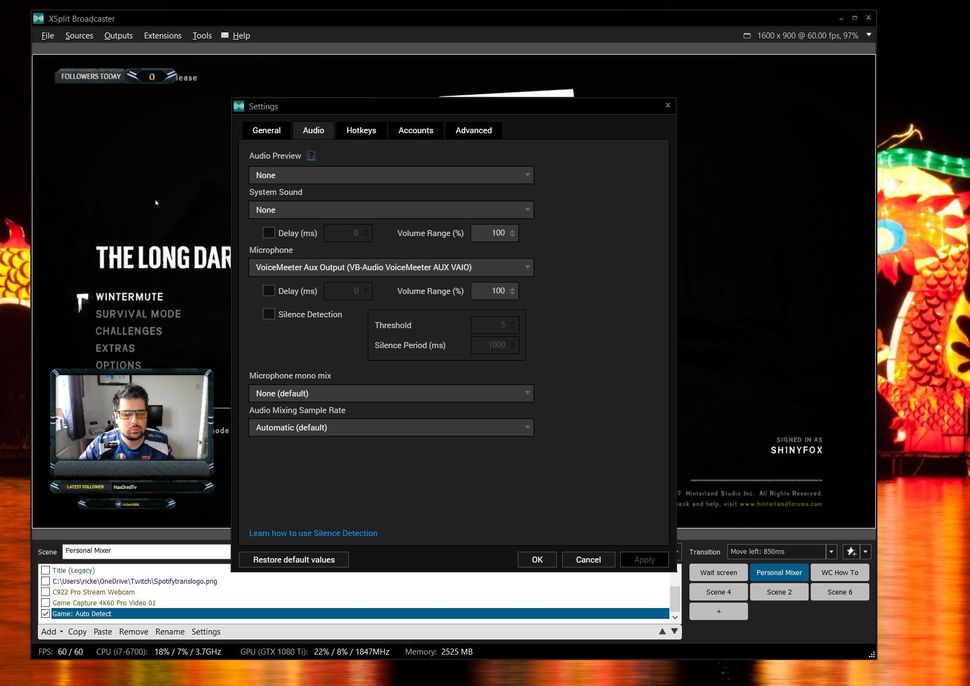Click inside the Scene name field
Image resolution: width=970 pixels, height=686 pixels.
pyautogui.click(x=145, y=551)
